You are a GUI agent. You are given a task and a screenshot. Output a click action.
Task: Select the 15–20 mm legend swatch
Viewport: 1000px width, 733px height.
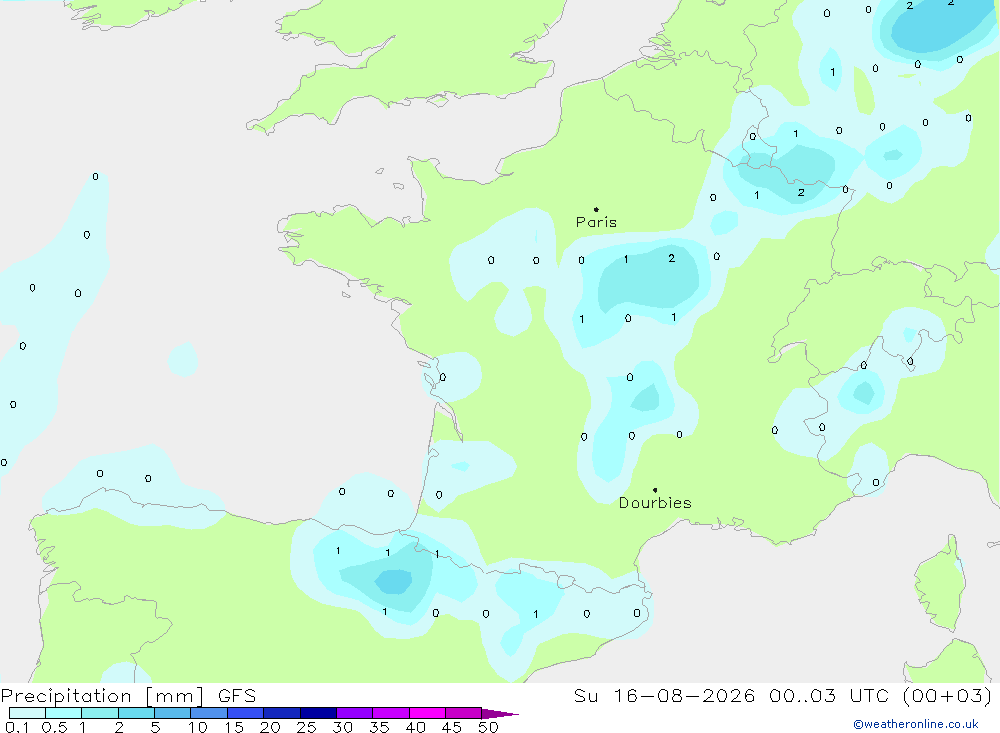pyautogui.click(x=246, y=713)
